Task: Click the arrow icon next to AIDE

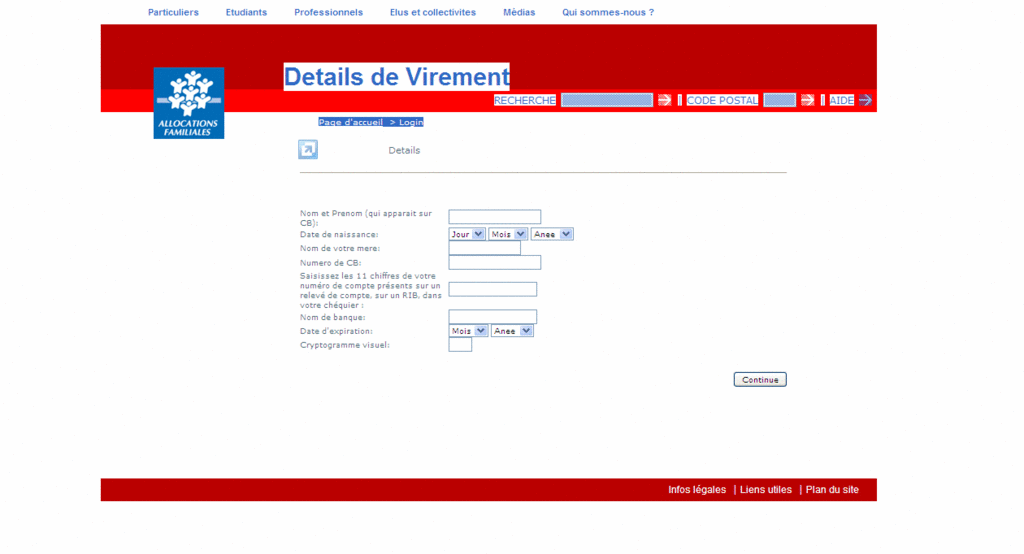Action: [x=865, y=100]
